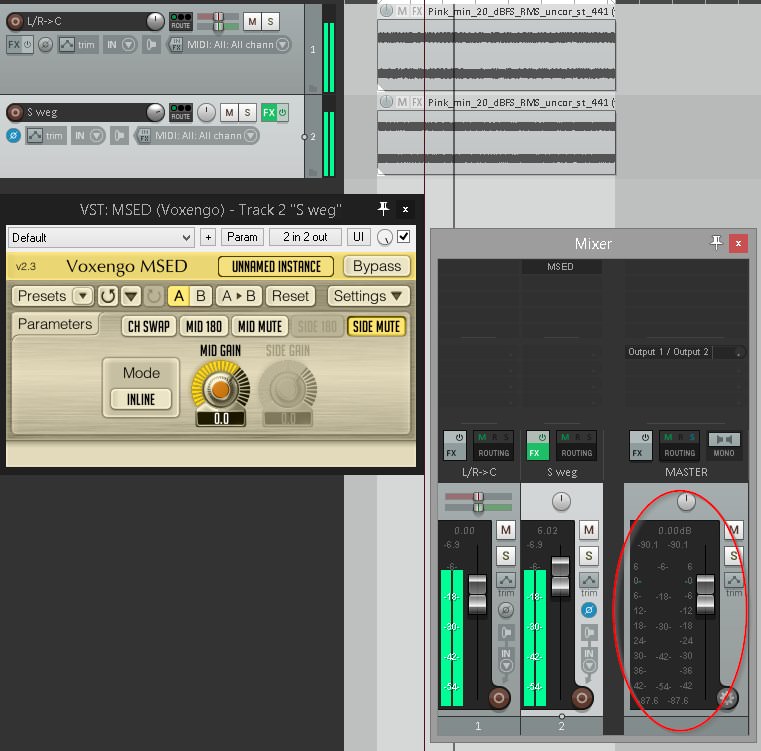Solo the L/R->C track in track panel

click(x=270, y=21)
